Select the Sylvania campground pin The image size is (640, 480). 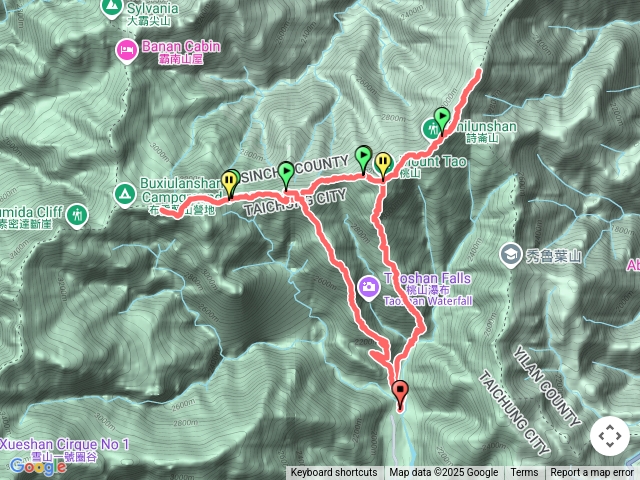(x=109, y=7)
